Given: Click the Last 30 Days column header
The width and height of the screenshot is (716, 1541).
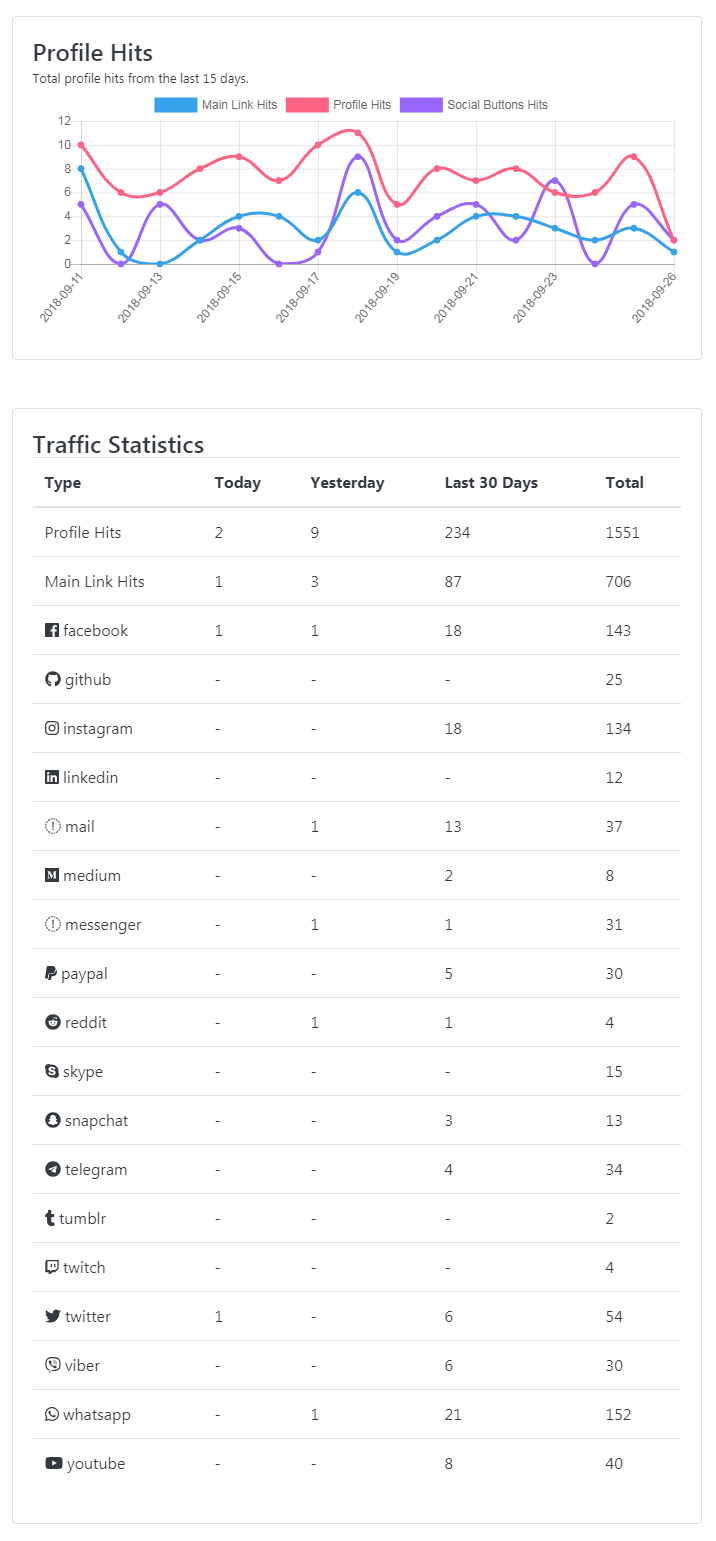Looking at the screenshot, I should 491,482.
